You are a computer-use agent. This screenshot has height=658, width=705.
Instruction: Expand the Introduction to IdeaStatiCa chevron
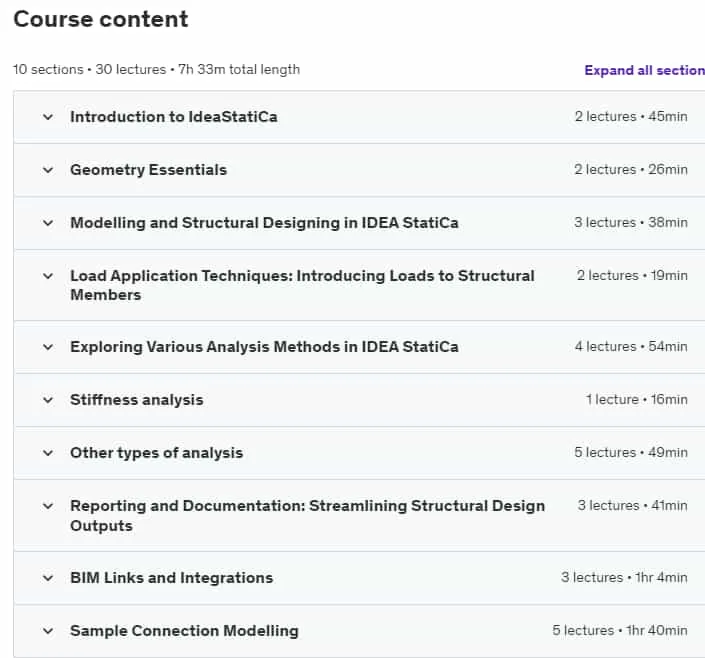[48, 117]
